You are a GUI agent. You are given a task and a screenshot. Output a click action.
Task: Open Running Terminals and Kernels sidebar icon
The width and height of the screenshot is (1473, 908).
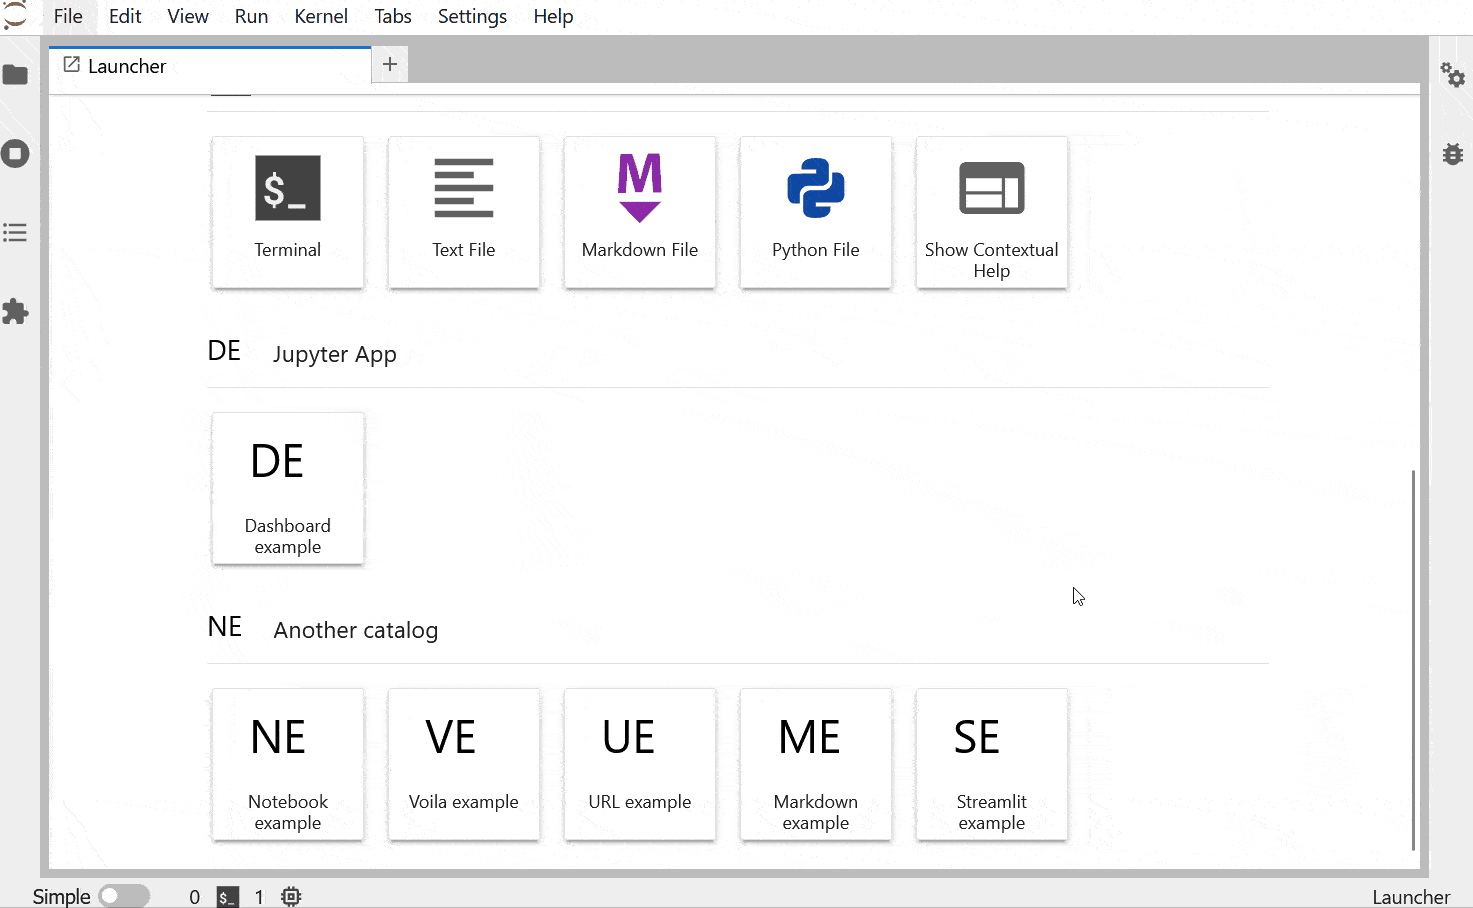point(15,154)
